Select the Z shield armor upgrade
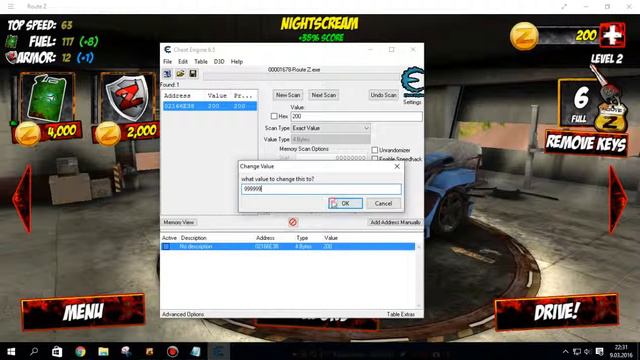This screenshot has width=640, height=360. (x=127, y=98)
